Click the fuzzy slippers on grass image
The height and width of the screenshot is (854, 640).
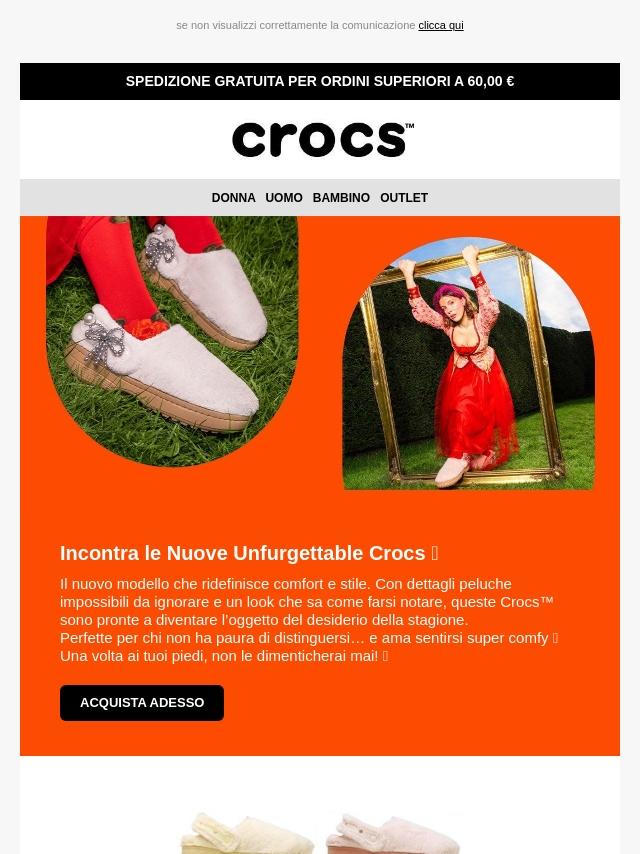tap(172, 341)
